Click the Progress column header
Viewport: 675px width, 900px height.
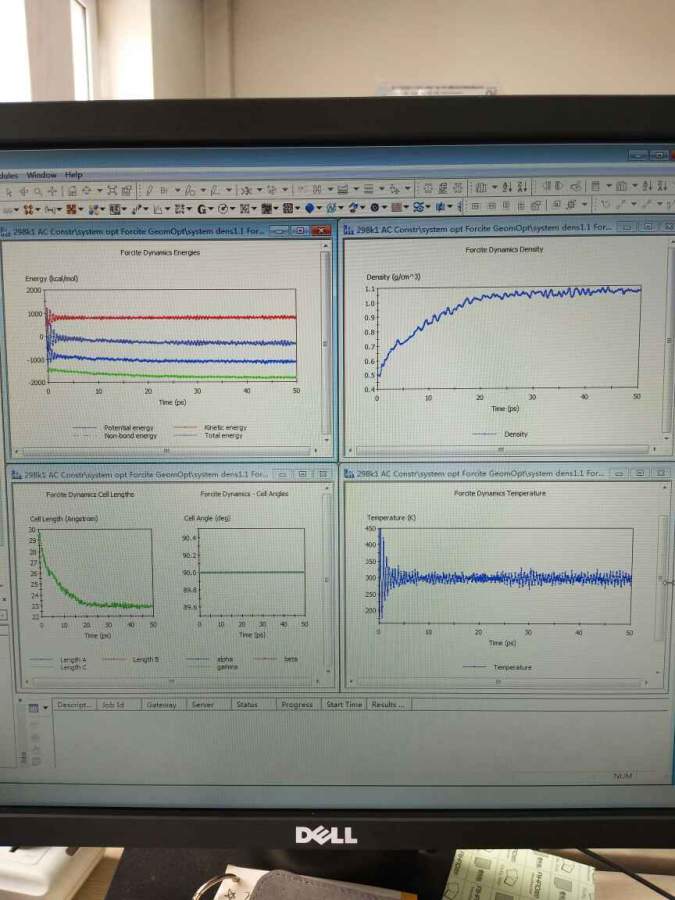pos(297,704)
